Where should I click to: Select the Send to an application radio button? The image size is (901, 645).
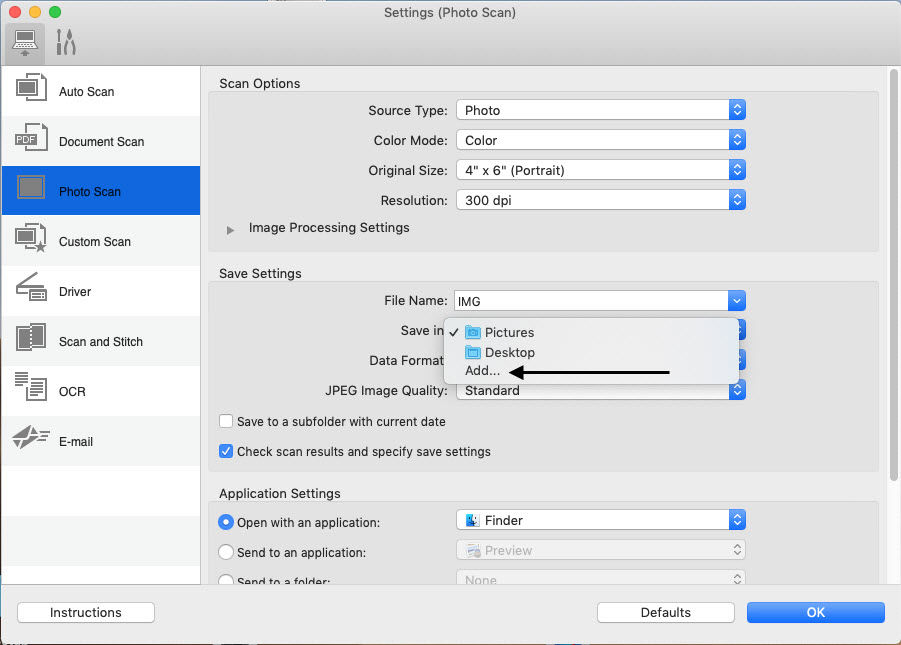point(226,552)
